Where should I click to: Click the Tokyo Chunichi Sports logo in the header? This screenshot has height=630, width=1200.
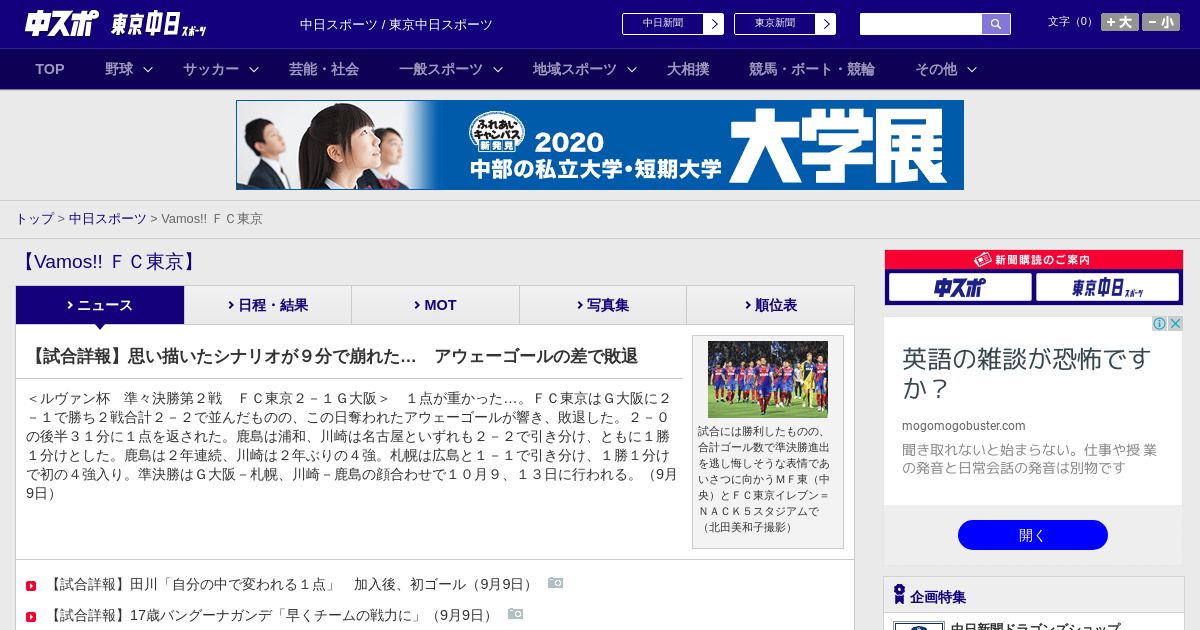159,24
